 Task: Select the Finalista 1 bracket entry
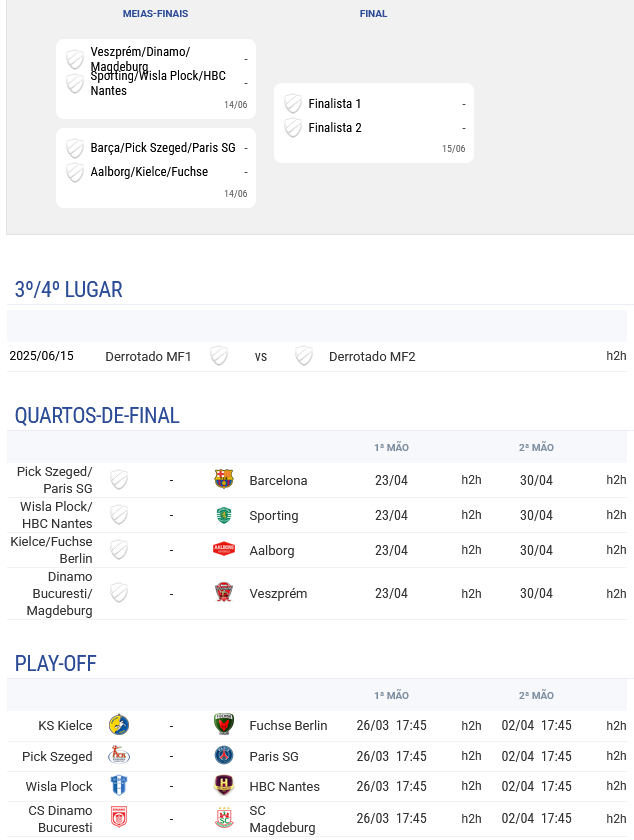[374, 103]
